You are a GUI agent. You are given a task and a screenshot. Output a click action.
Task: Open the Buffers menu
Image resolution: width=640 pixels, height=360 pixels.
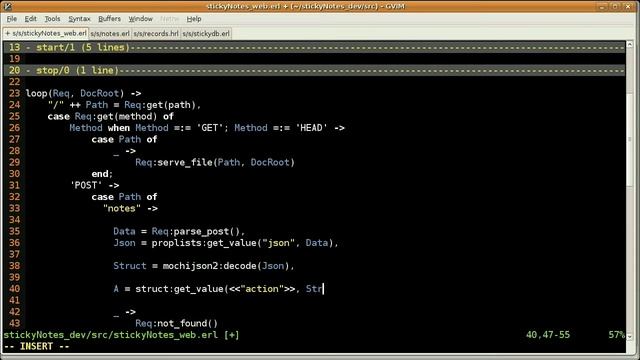coord(109,19)
